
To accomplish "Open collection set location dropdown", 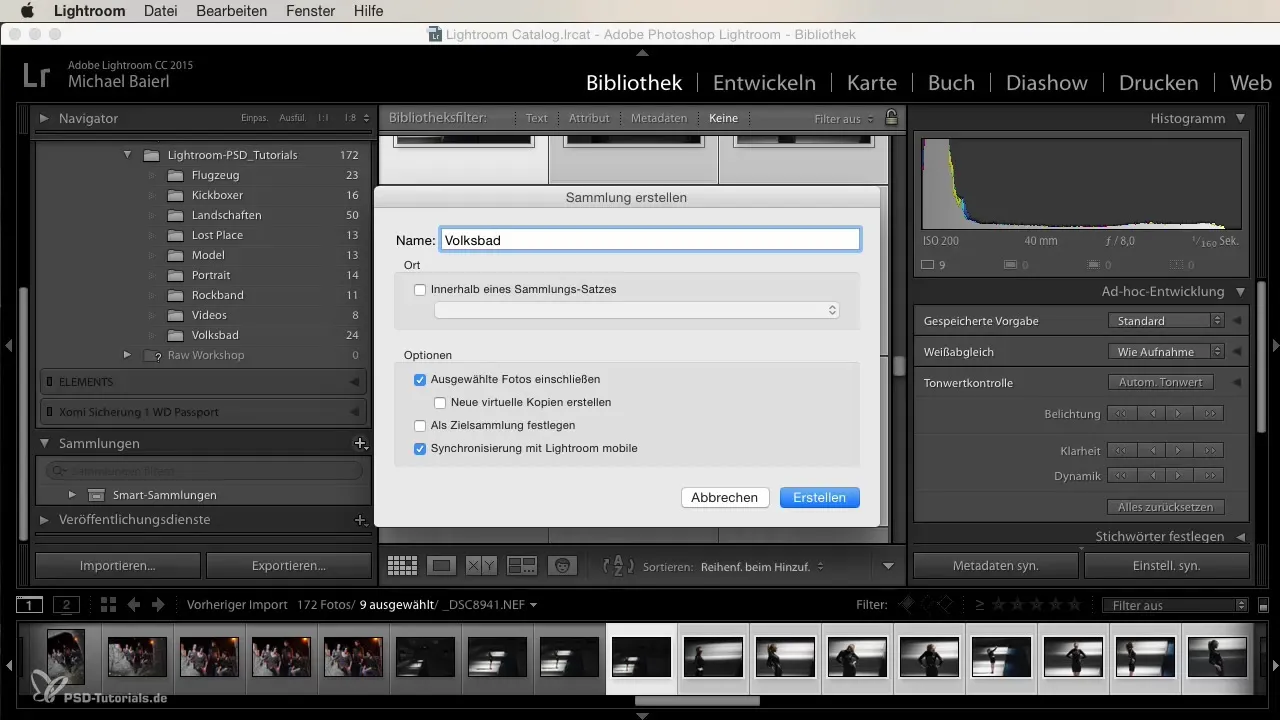I will (x=636, y=311).
